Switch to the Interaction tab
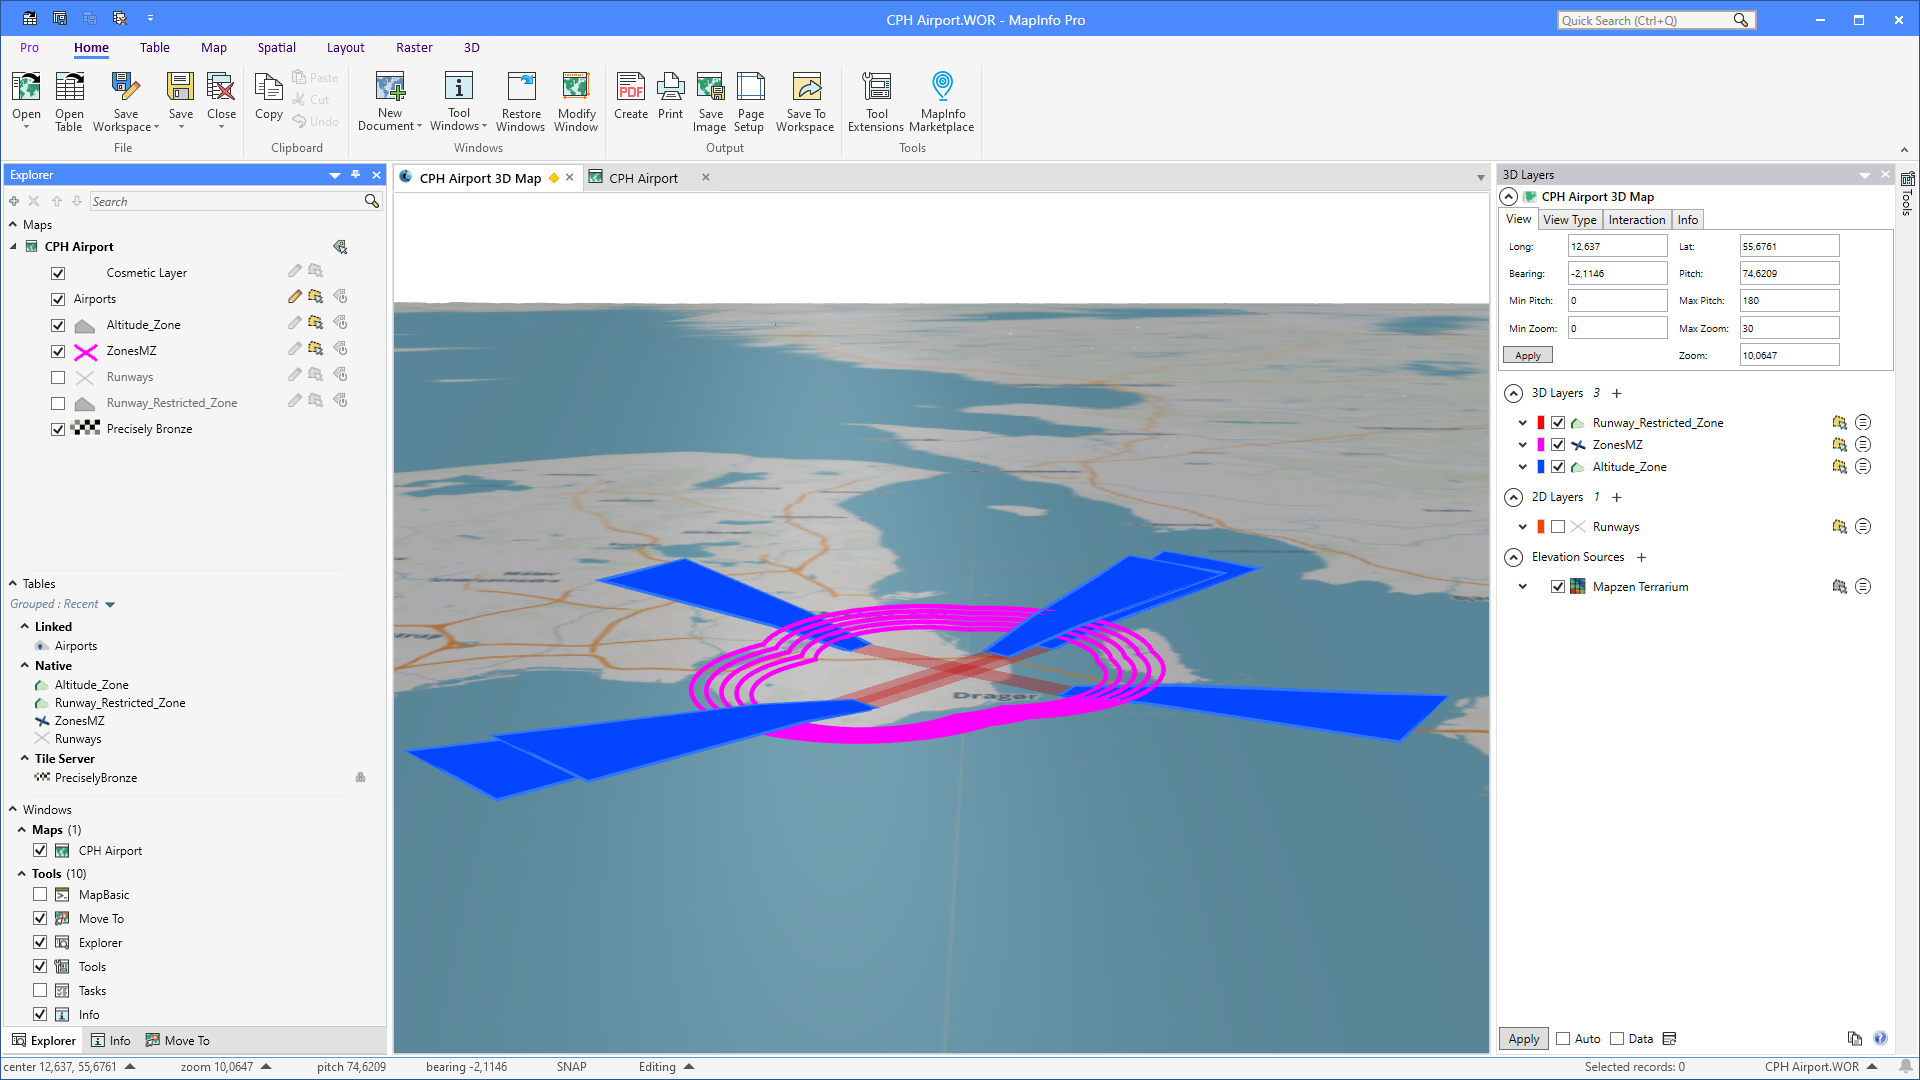Viewport: 1920px width, 1080px height. [x=1636, y=219]
